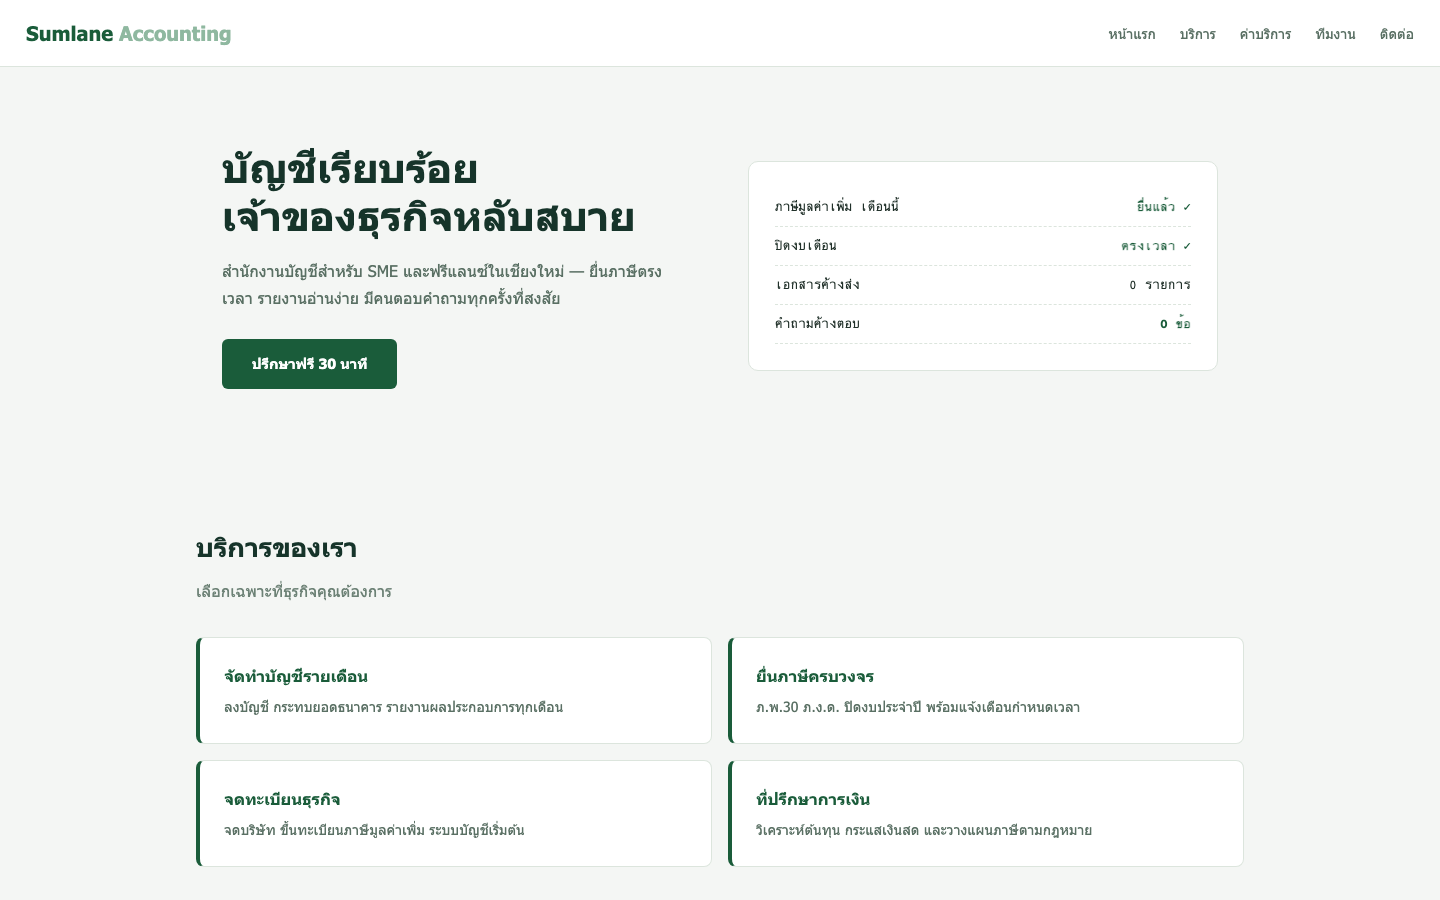Click the จดบริษัท ขึ้นทะเบียนภาษีมูลค่าเพิ่ม description
This screenshot has height=900, width=1440.
tap(374, 831)
